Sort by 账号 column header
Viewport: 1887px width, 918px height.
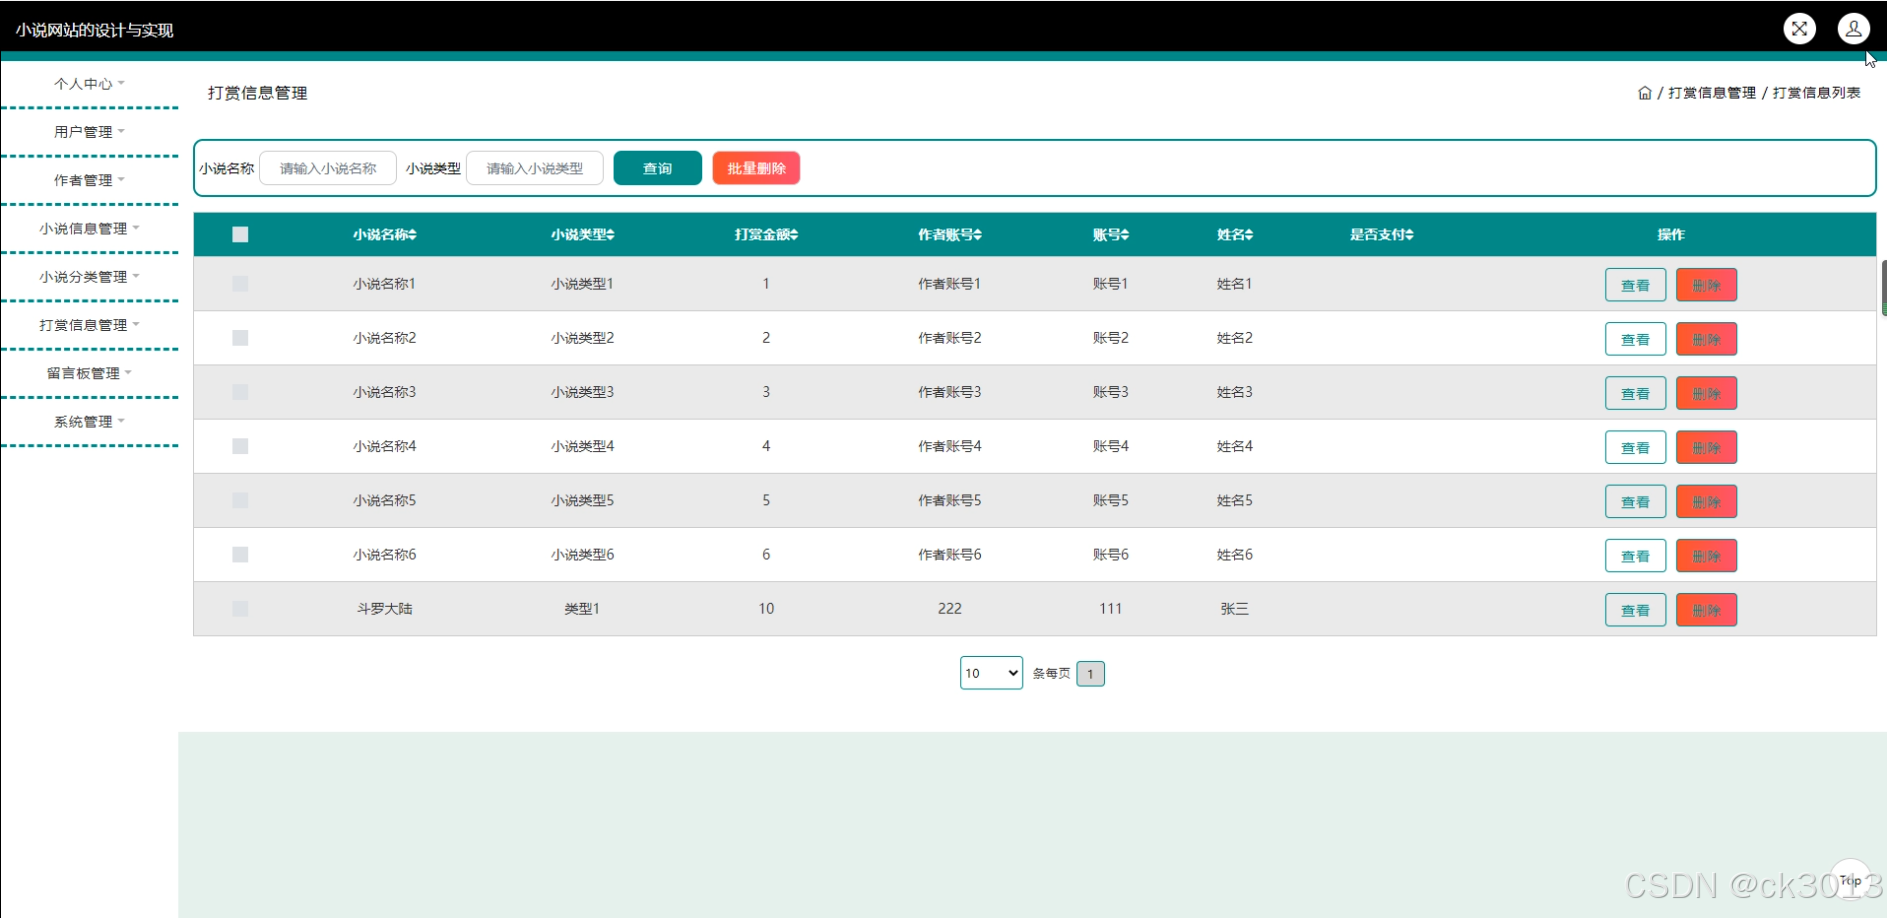(x=1110, y=235)
